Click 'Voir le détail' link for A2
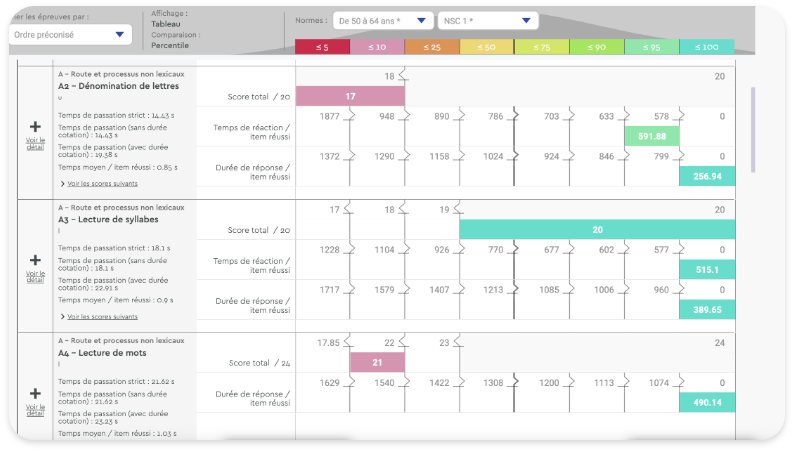The height and width of the screenshot is (452, 794). [x=35, y=142]
